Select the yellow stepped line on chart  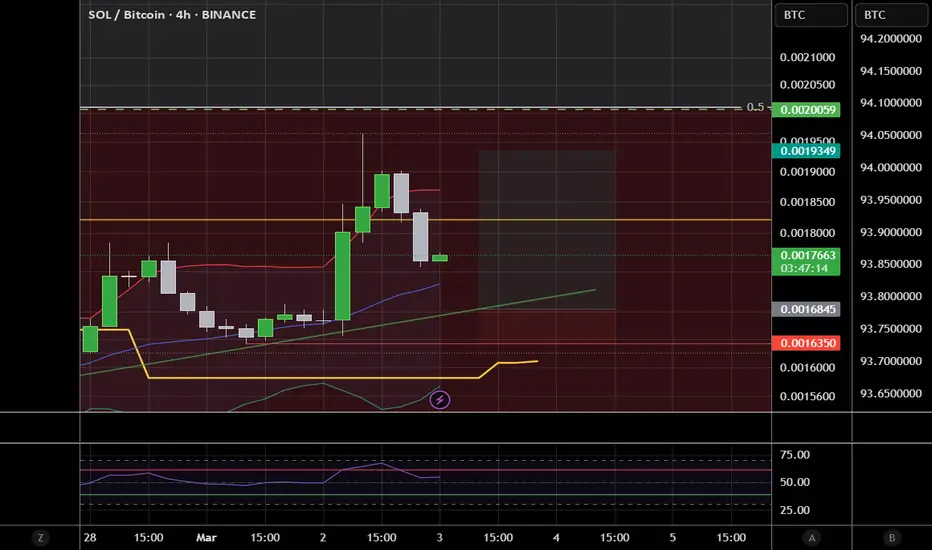click(309, 378)
